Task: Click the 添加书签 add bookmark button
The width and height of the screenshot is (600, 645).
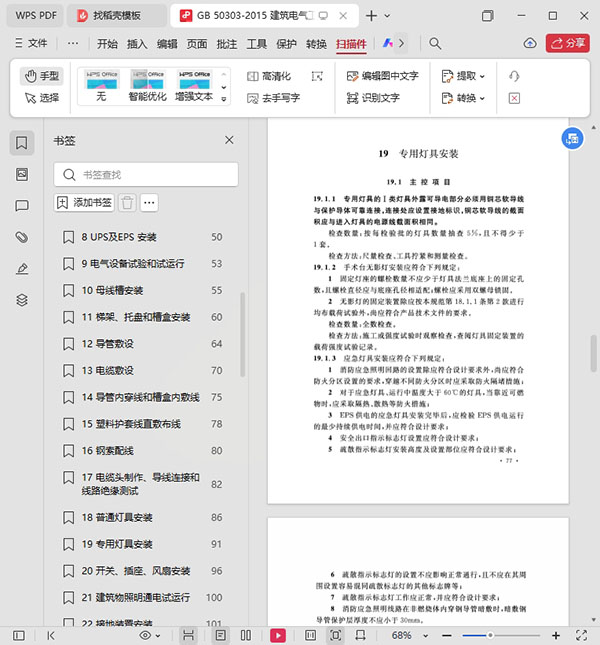Action: (84, 202)
